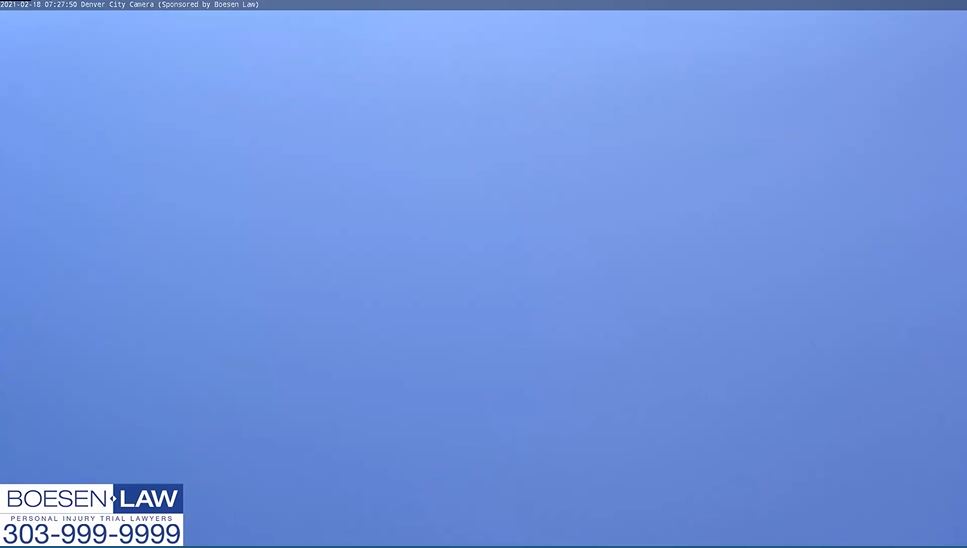Click the BOESEN word in the logo

click(x=55, y=499)
